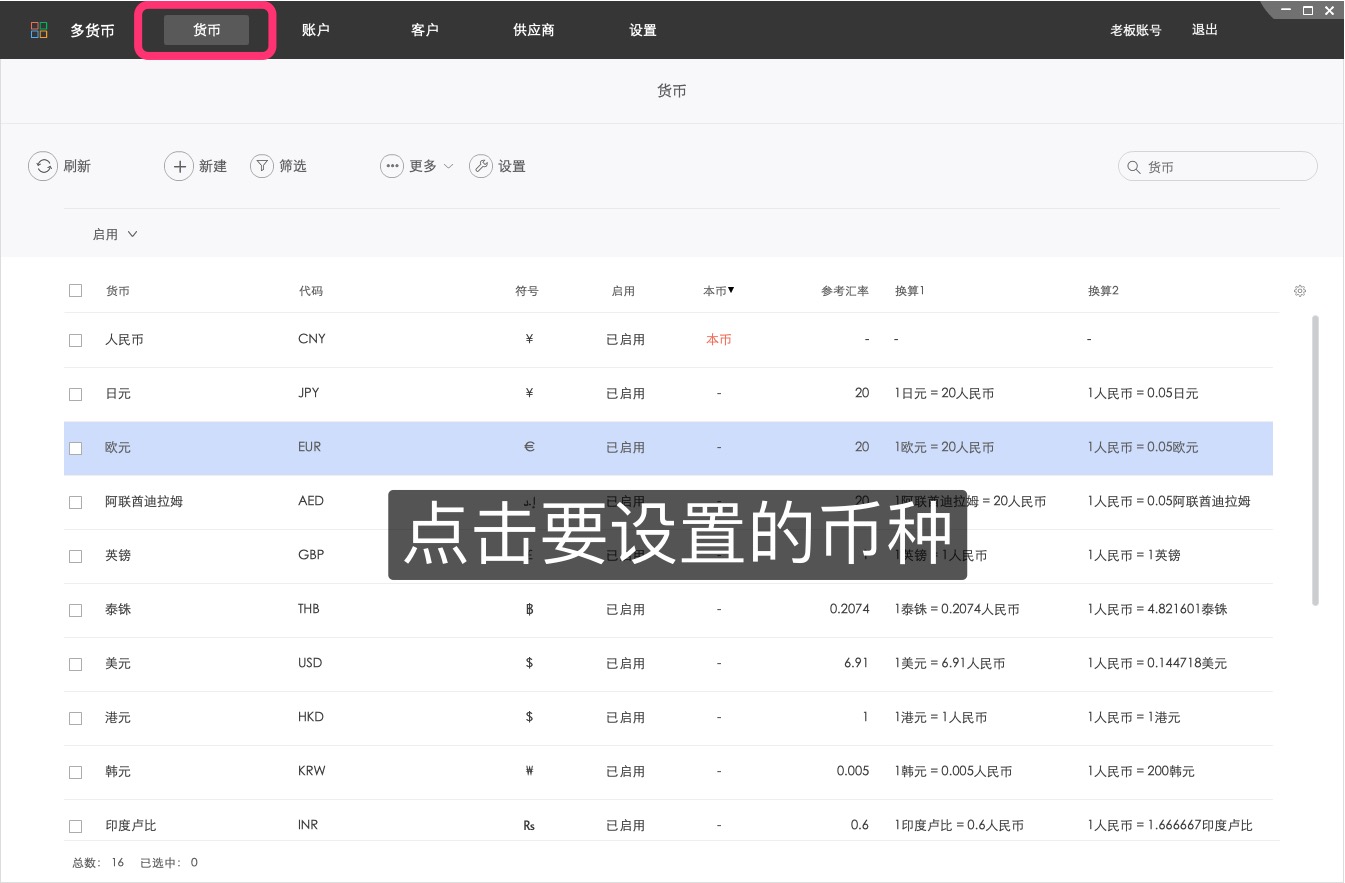The image size is (1345, 883).
Task: Select the 日元 currency name
Action: 118,394
